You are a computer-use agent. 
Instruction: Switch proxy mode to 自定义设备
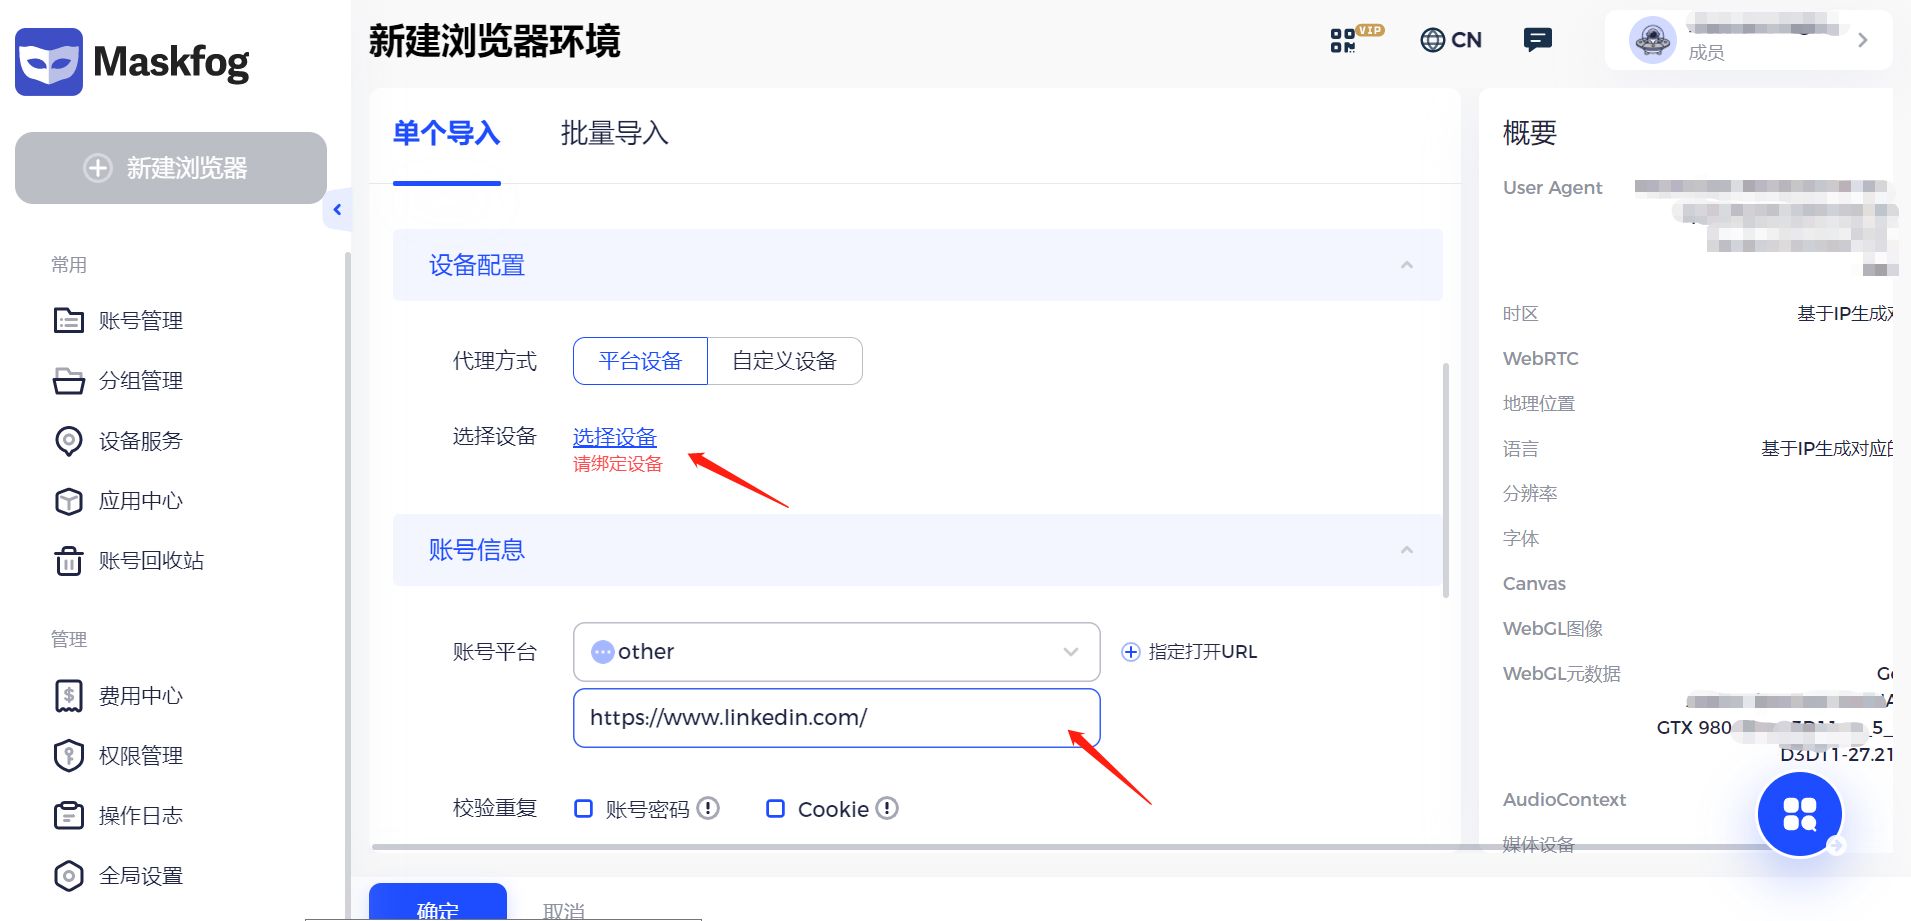784,361
